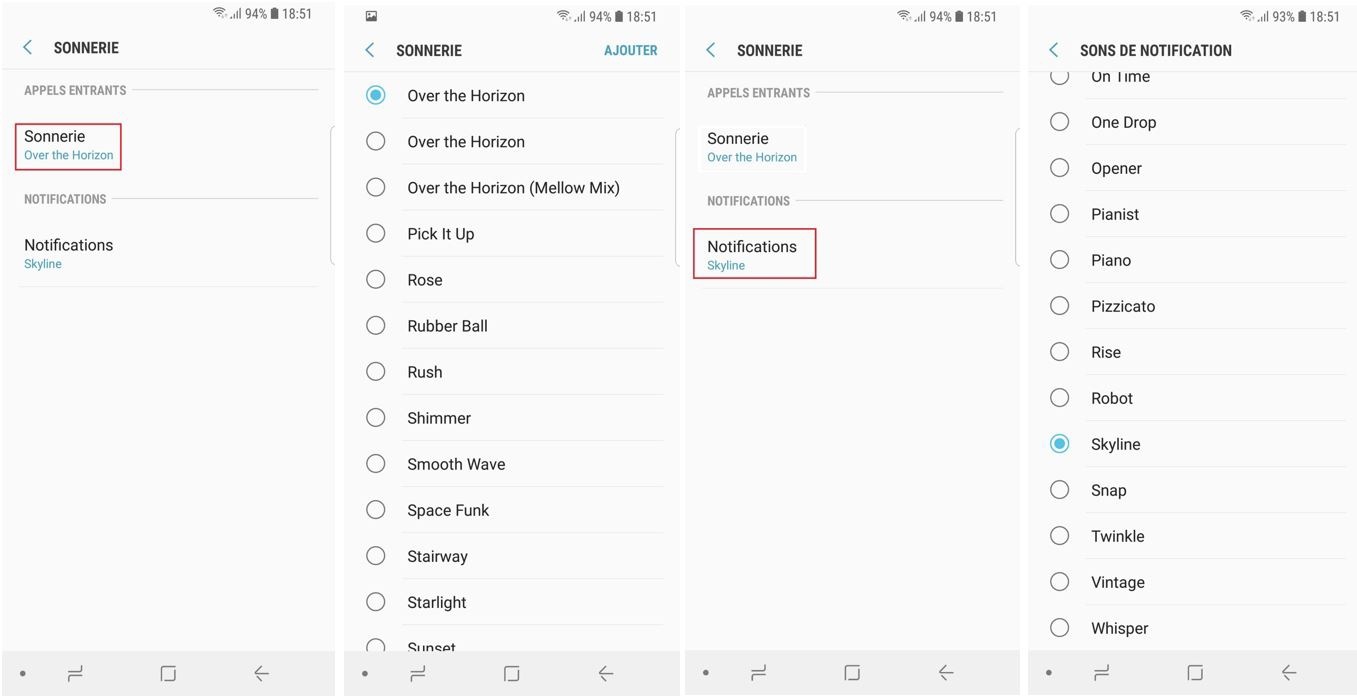Choose the Robot notification sound

click(1196, 398)
